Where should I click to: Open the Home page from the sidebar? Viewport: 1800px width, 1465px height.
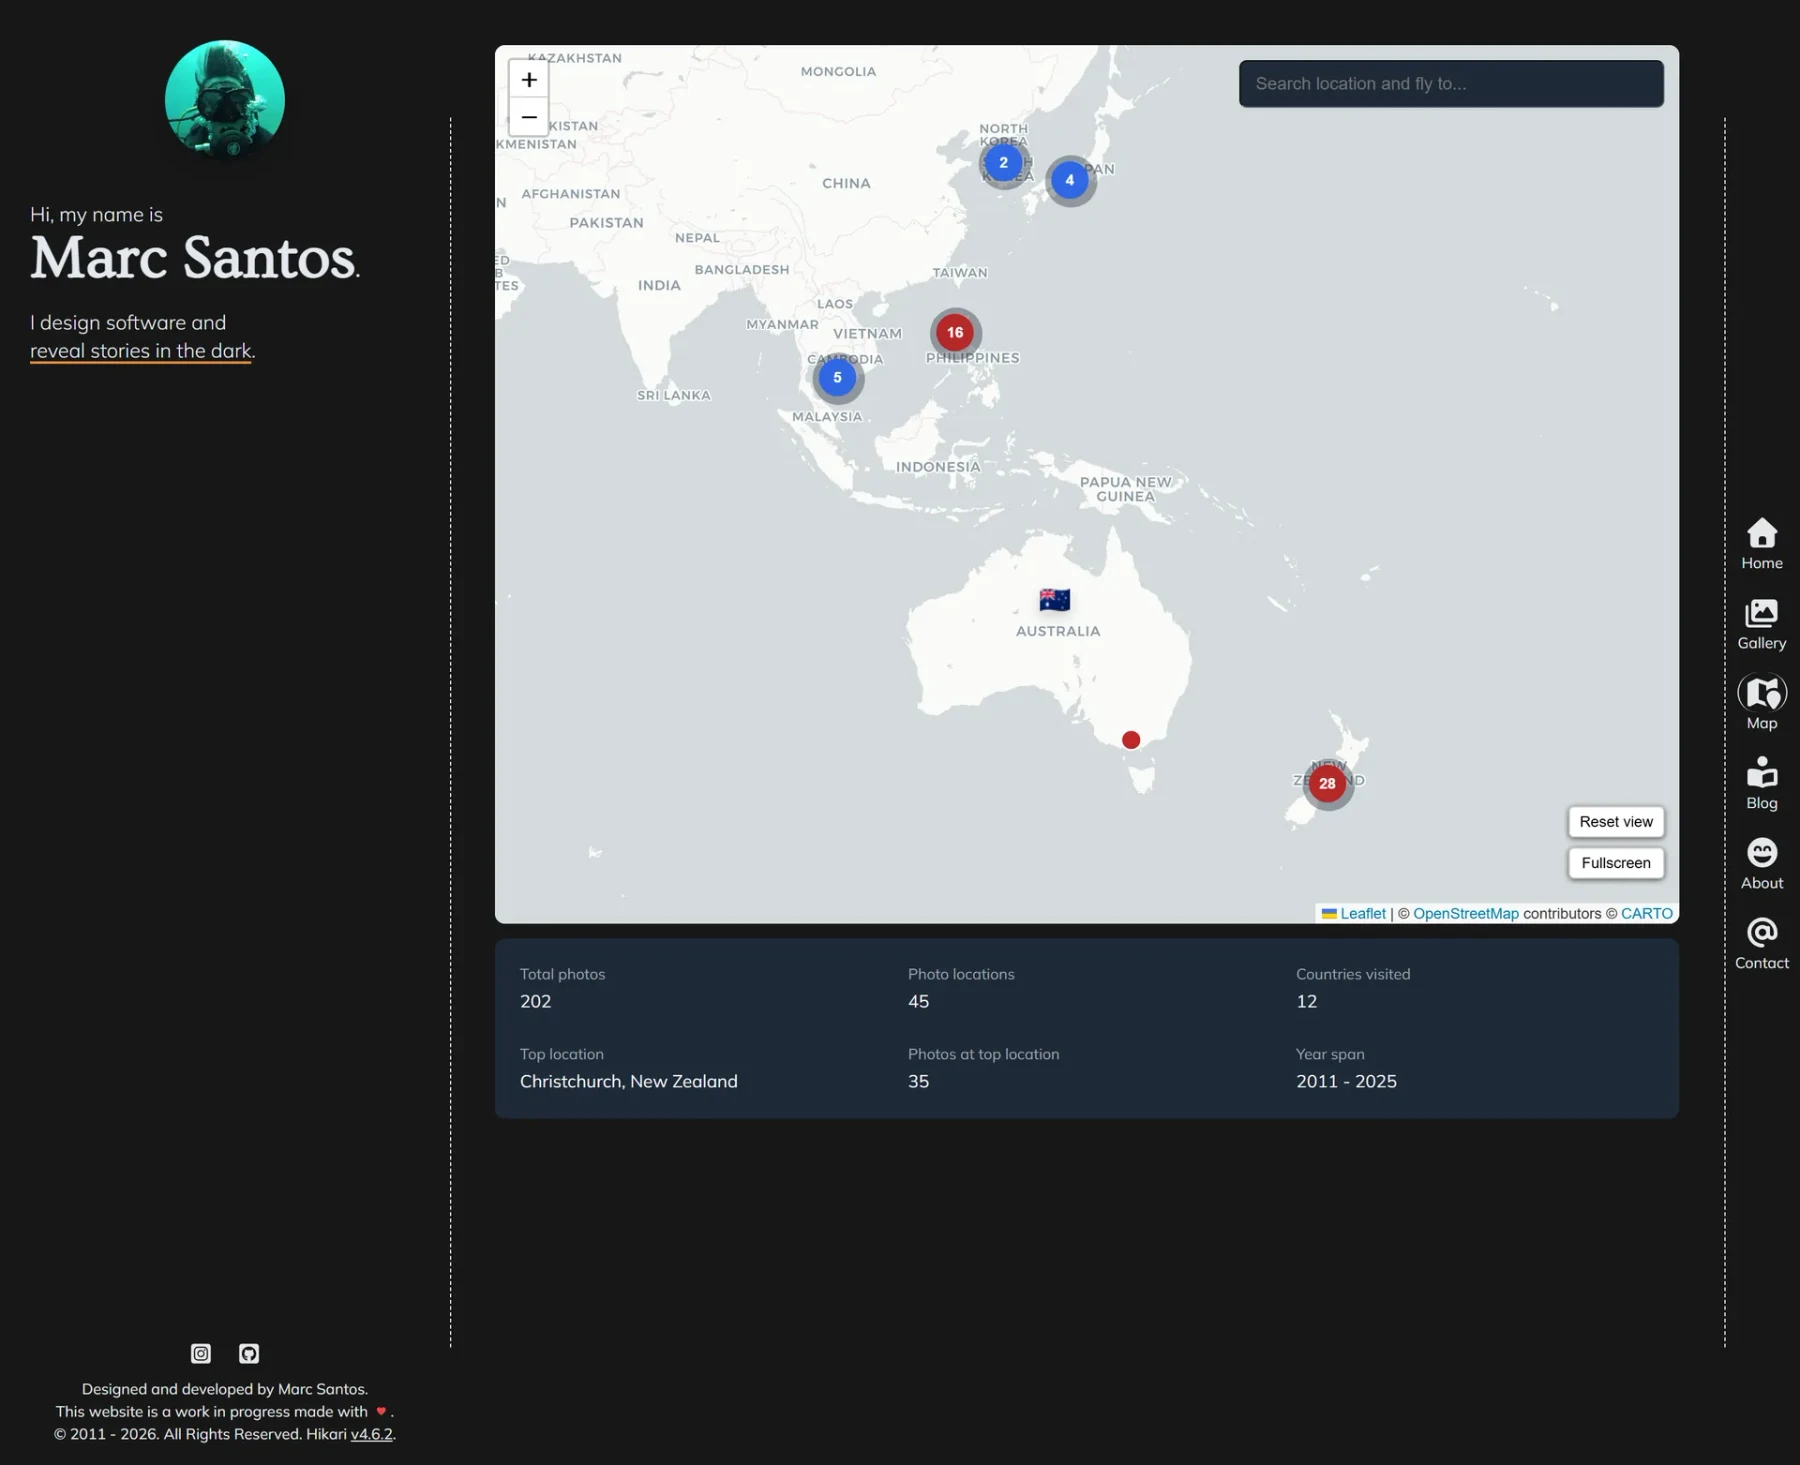[x=1761, y=543]
